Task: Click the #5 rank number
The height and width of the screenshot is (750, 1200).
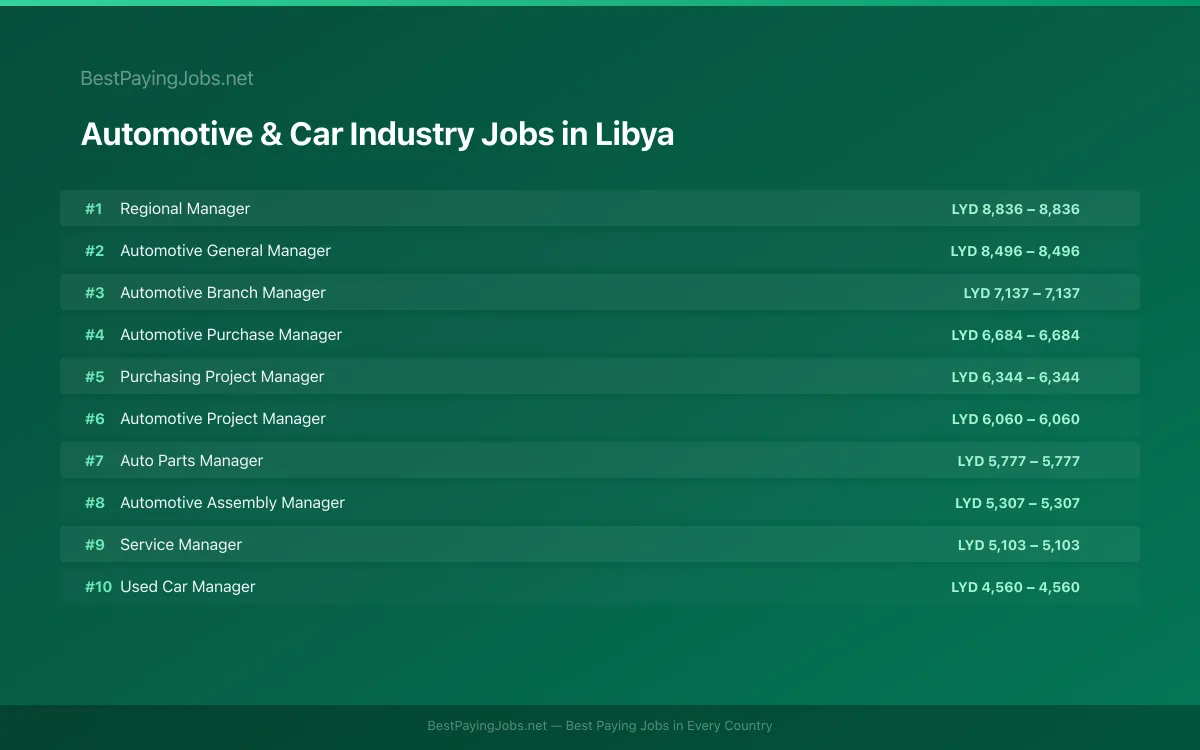Action: click(x=94, y=377)
